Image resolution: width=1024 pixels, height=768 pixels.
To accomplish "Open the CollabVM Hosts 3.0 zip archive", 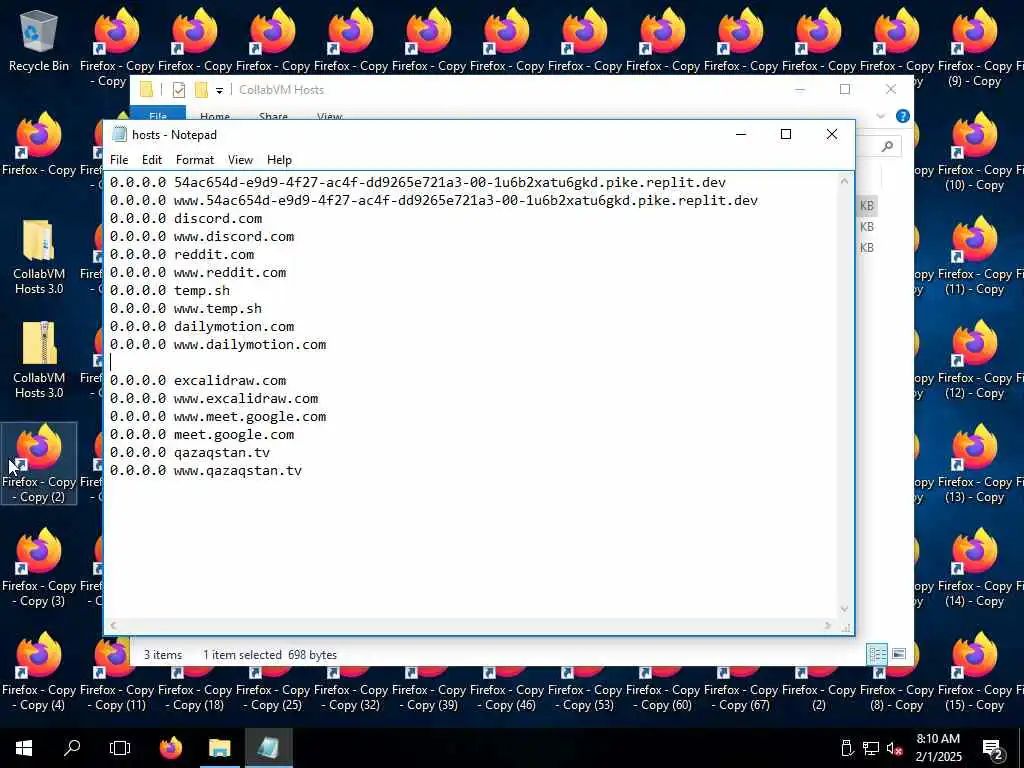I will click(39, 360).
